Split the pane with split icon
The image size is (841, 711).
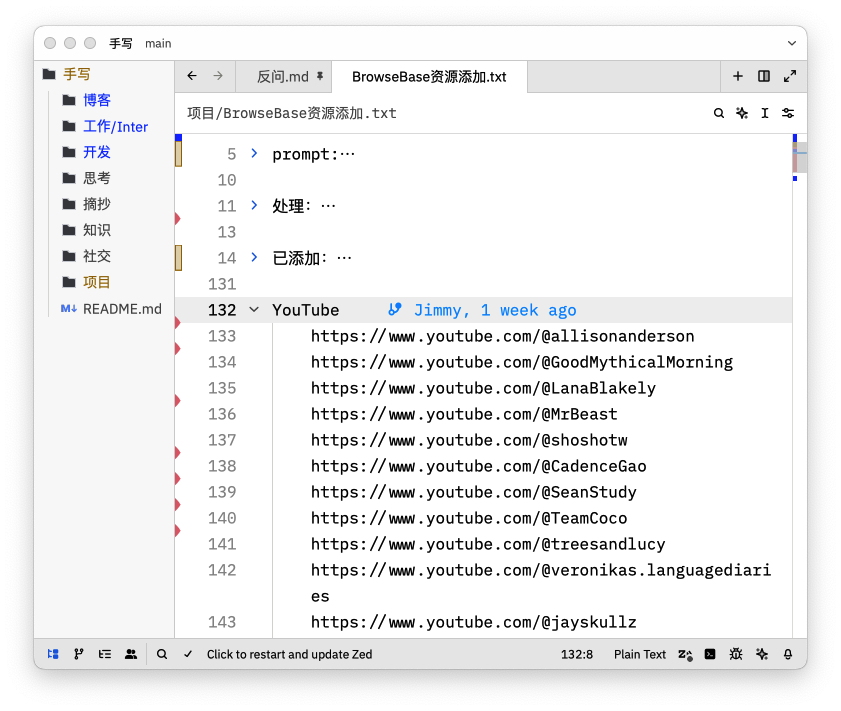(764, 76)
